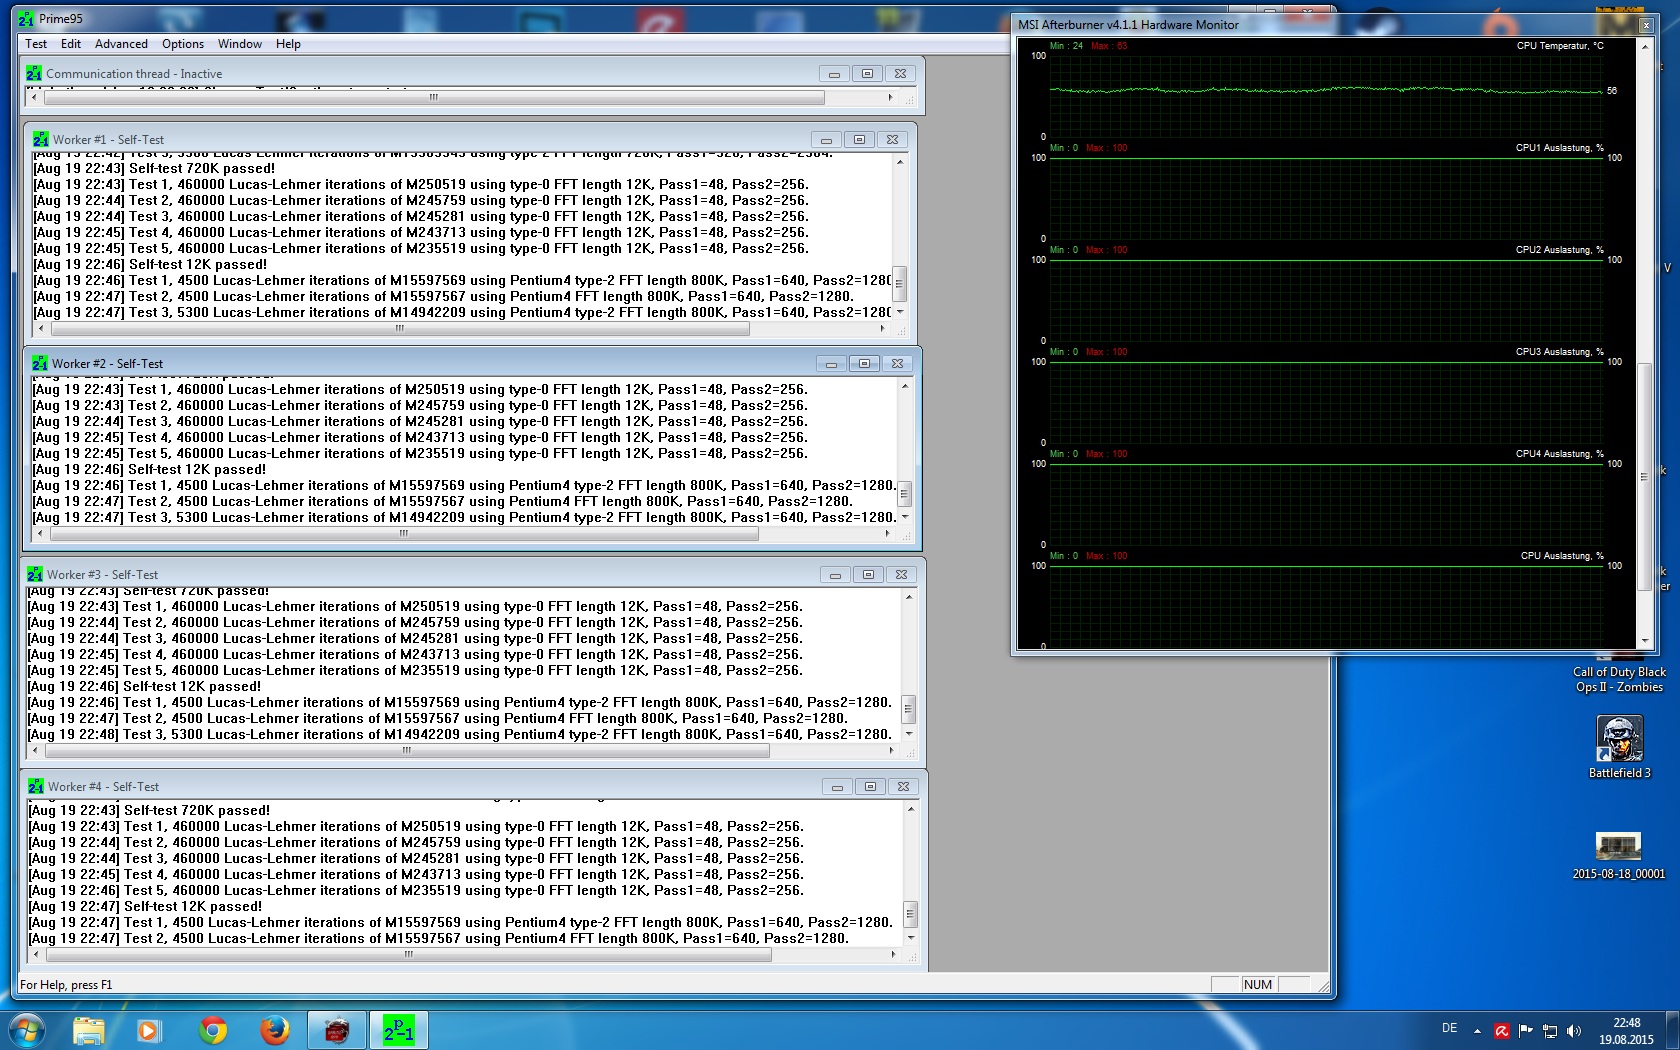Click the DE language indicator
Viewport: 1680px width, 1050px height.
coord(1450,1028)
